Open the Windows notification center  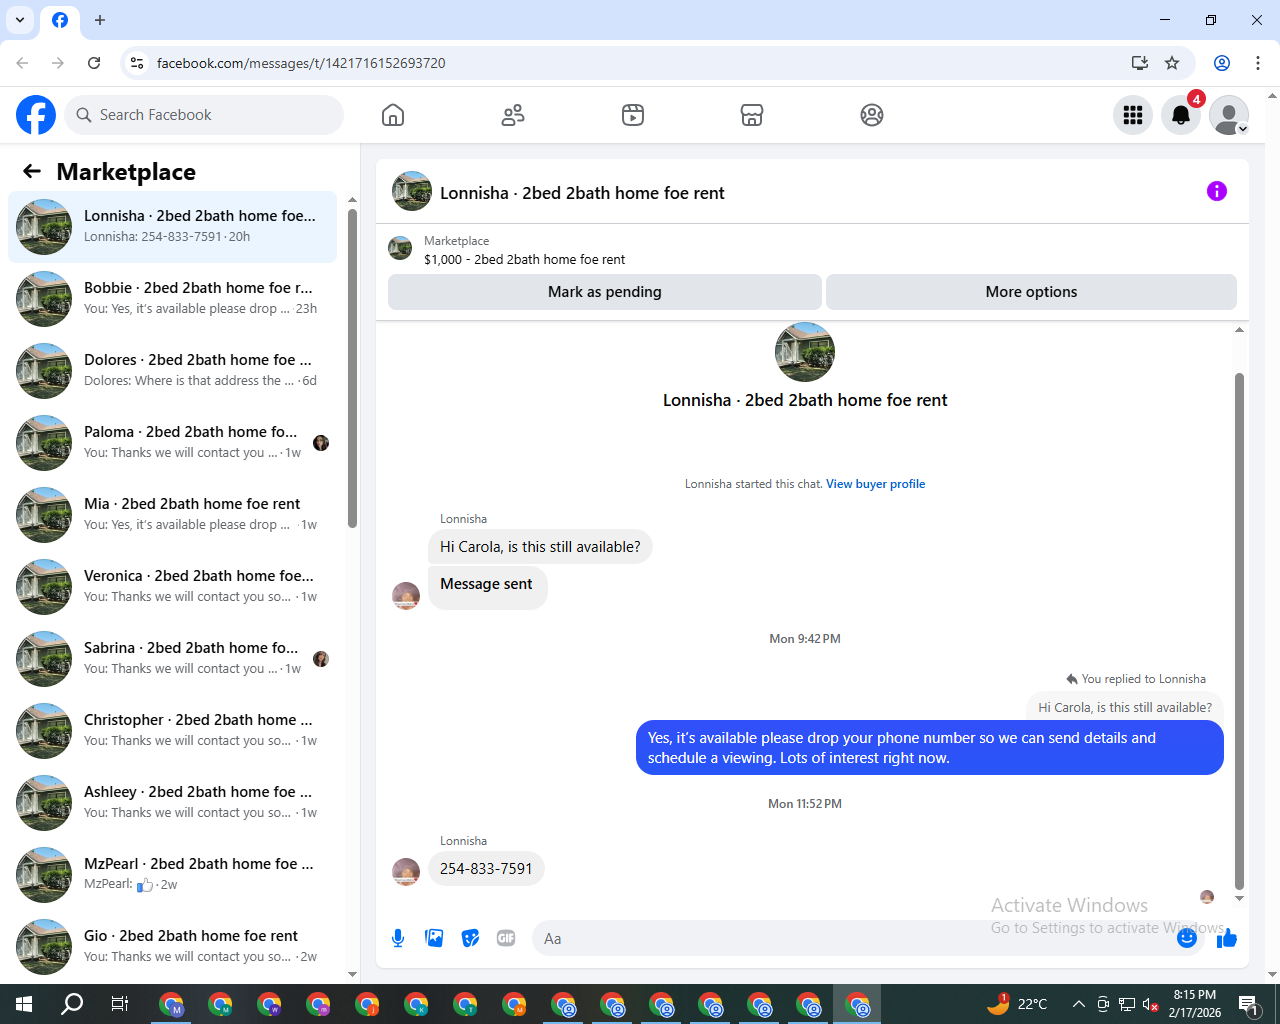coord(1247,1004)
